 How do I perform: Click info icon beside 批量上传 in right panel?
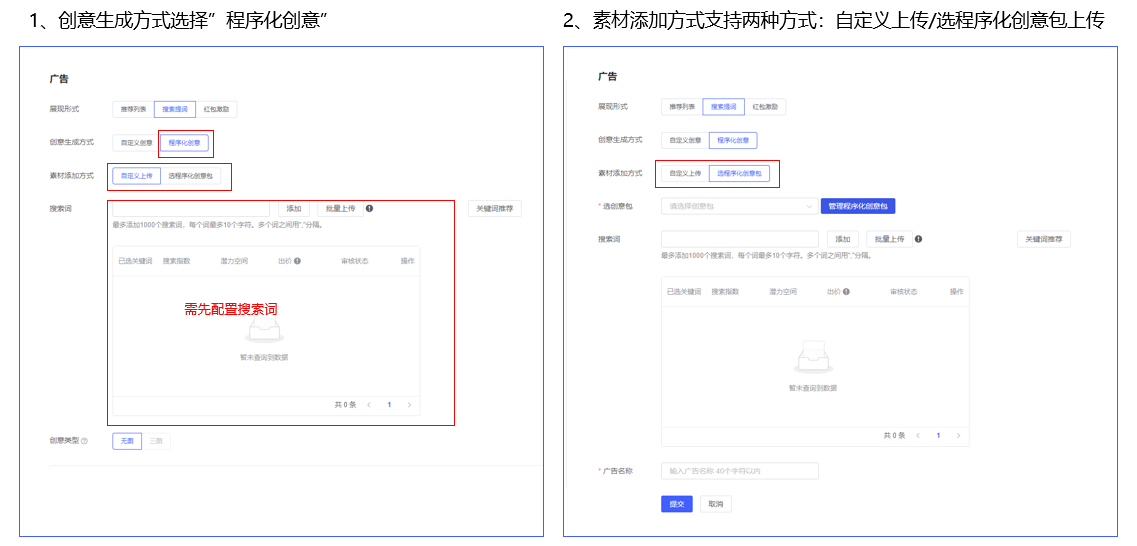(x=918, y=239)
